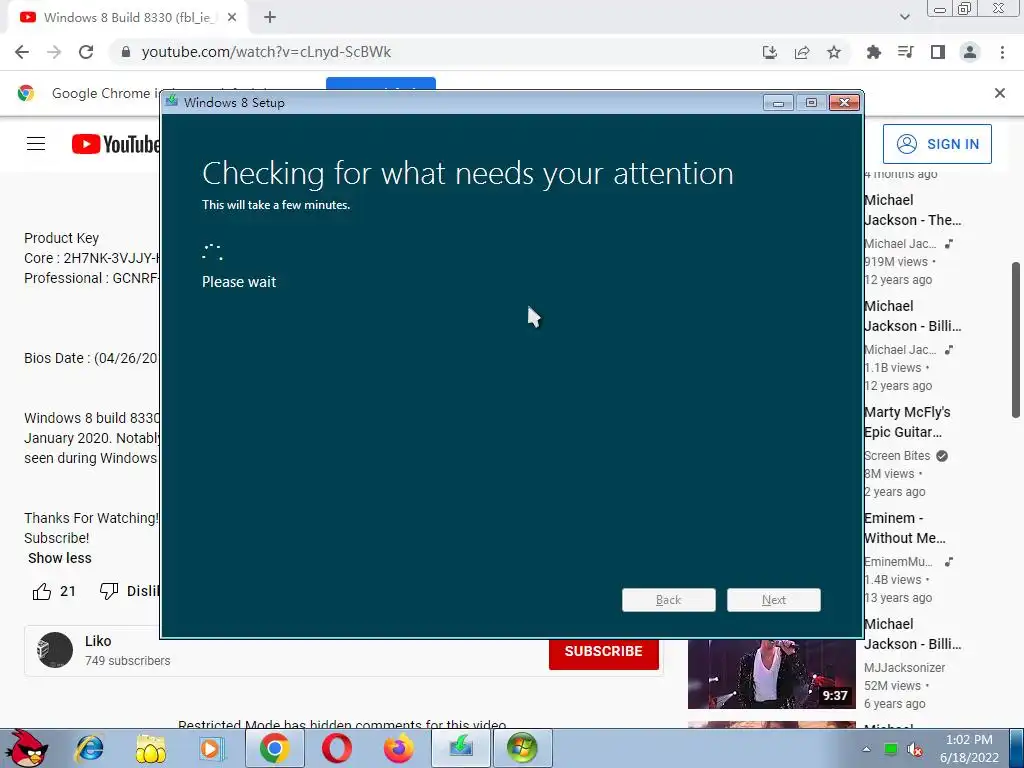
Task: Open the media controls icon in Chrome toolbar
Action: [x=905, y=52]
